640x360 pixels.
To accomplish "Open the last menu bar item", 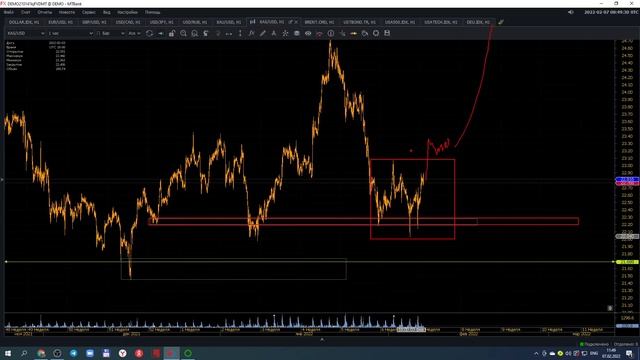I will coord(152,12).
